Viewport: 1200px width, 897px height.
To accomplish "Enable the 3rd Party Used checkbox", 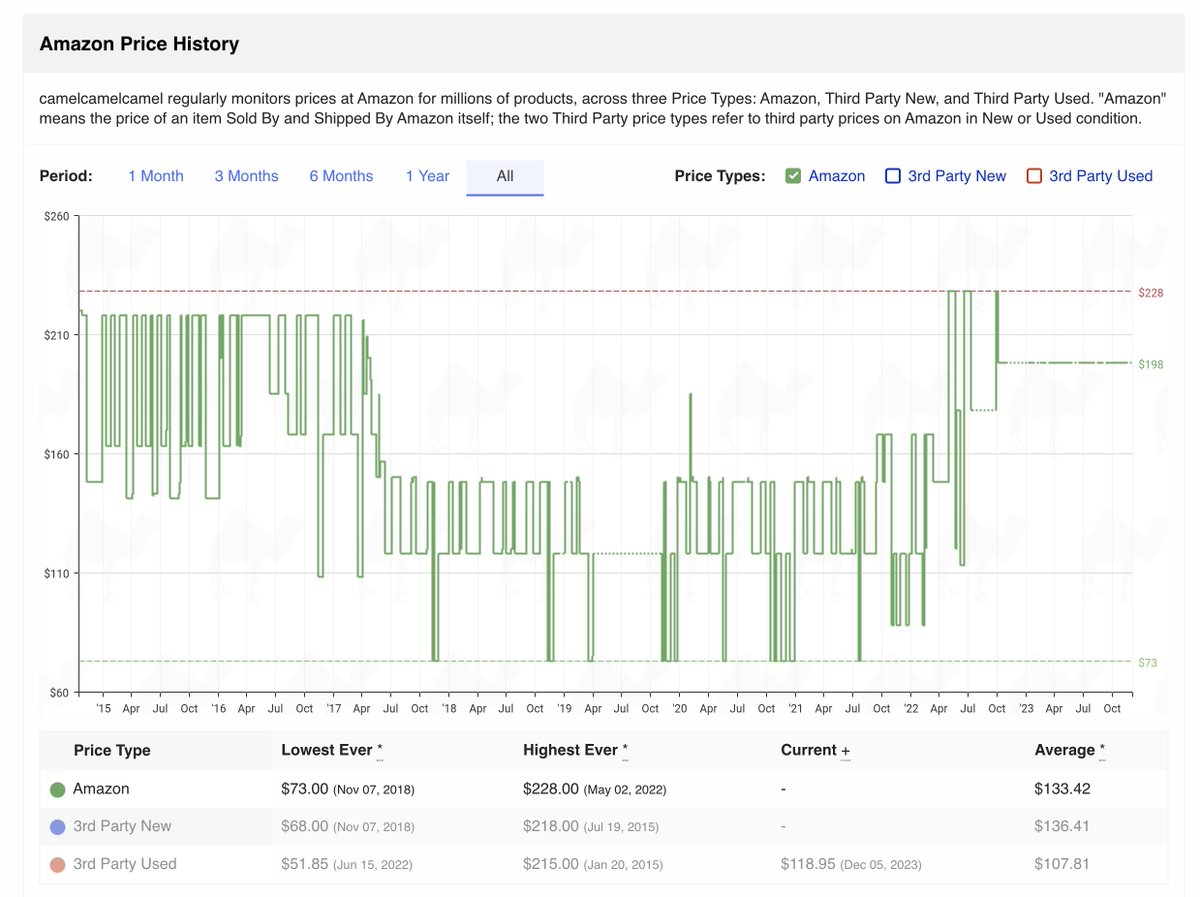I will coord(1034,176).
